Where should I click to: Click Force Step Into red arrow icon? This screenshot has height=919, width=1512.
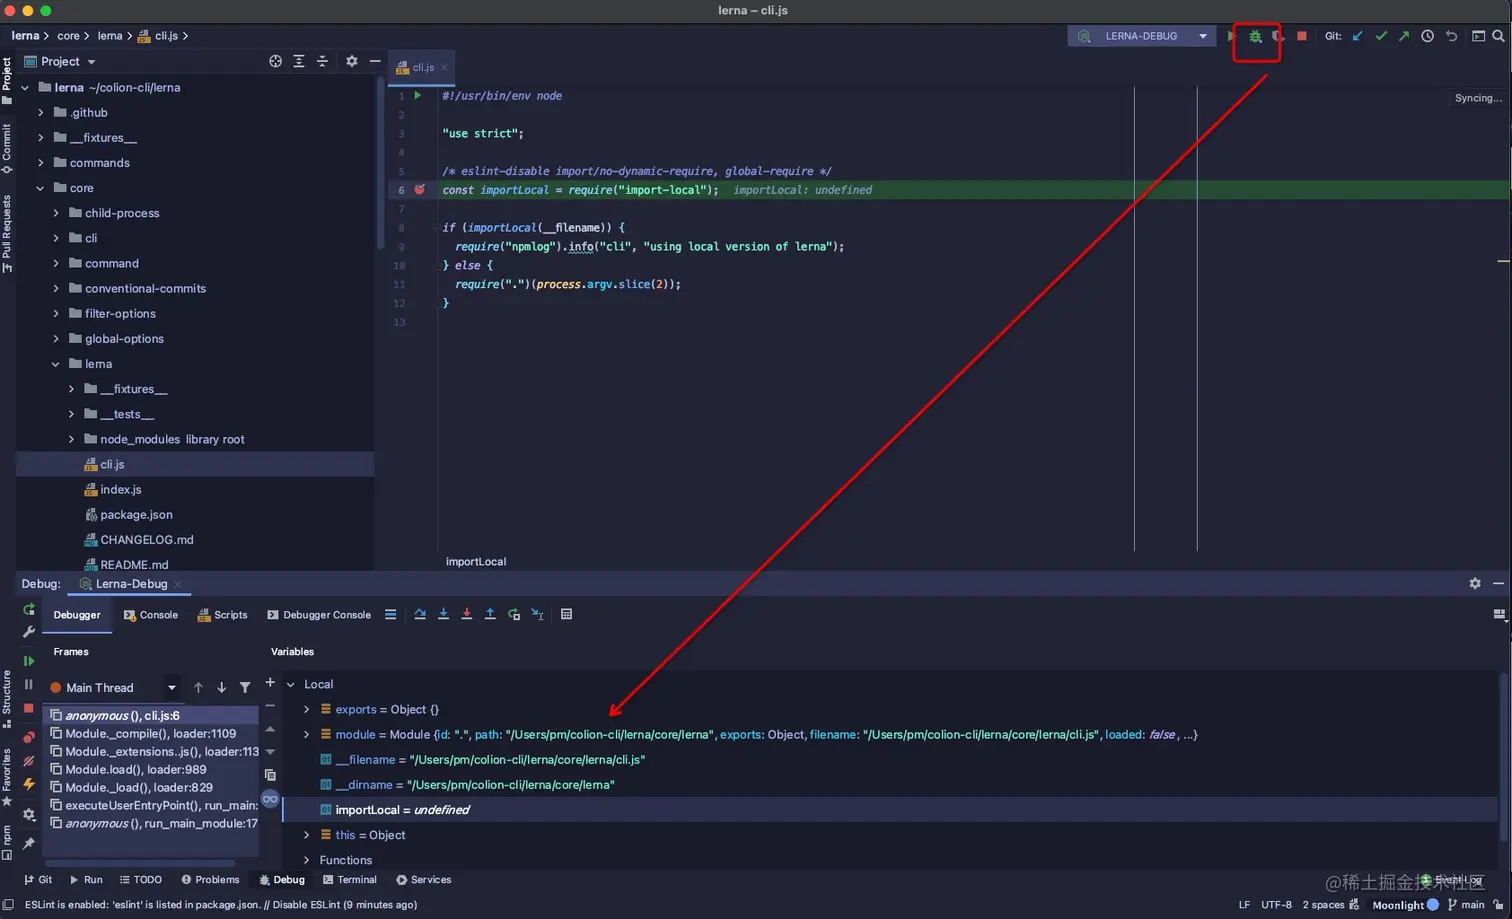pos(466,614)
